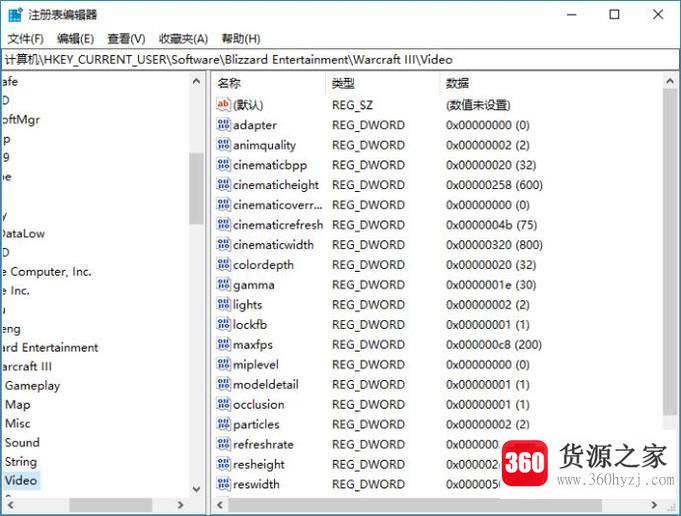Select the Misc key in the tree

18,423
